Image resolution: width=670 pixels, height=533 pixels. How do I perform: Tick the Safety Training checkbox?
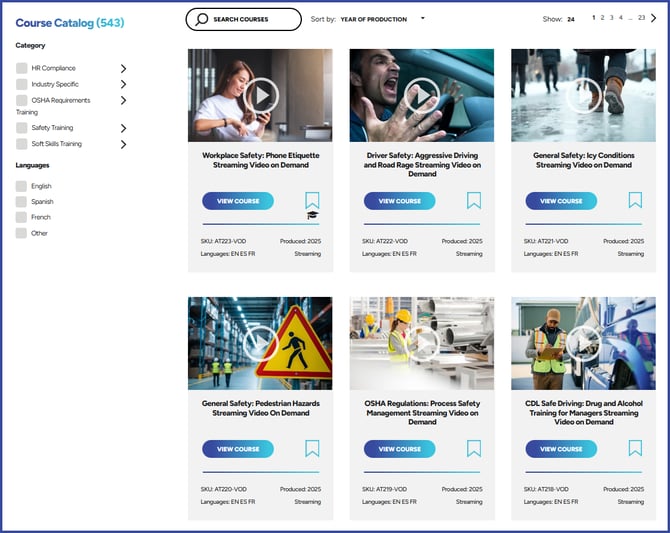pyautogui.click(x=21, y=128)
